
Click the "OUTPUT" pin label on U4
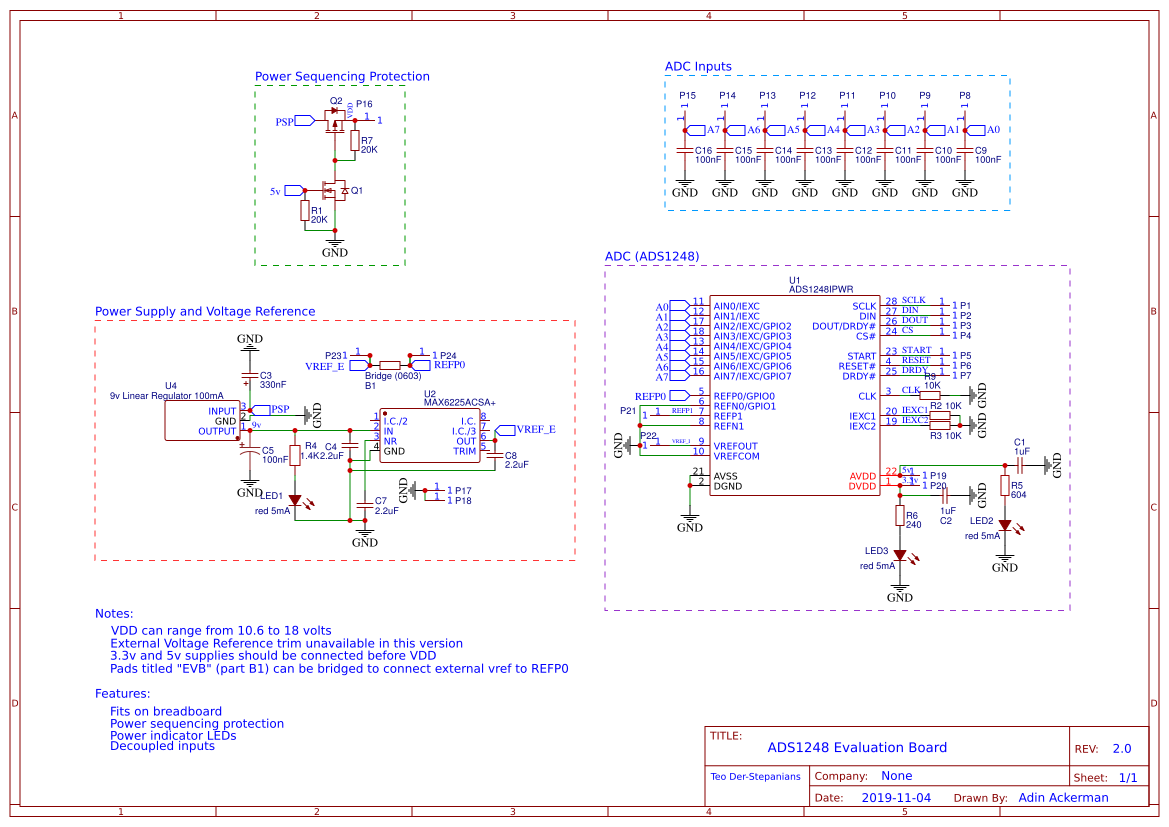click(217, 431)
